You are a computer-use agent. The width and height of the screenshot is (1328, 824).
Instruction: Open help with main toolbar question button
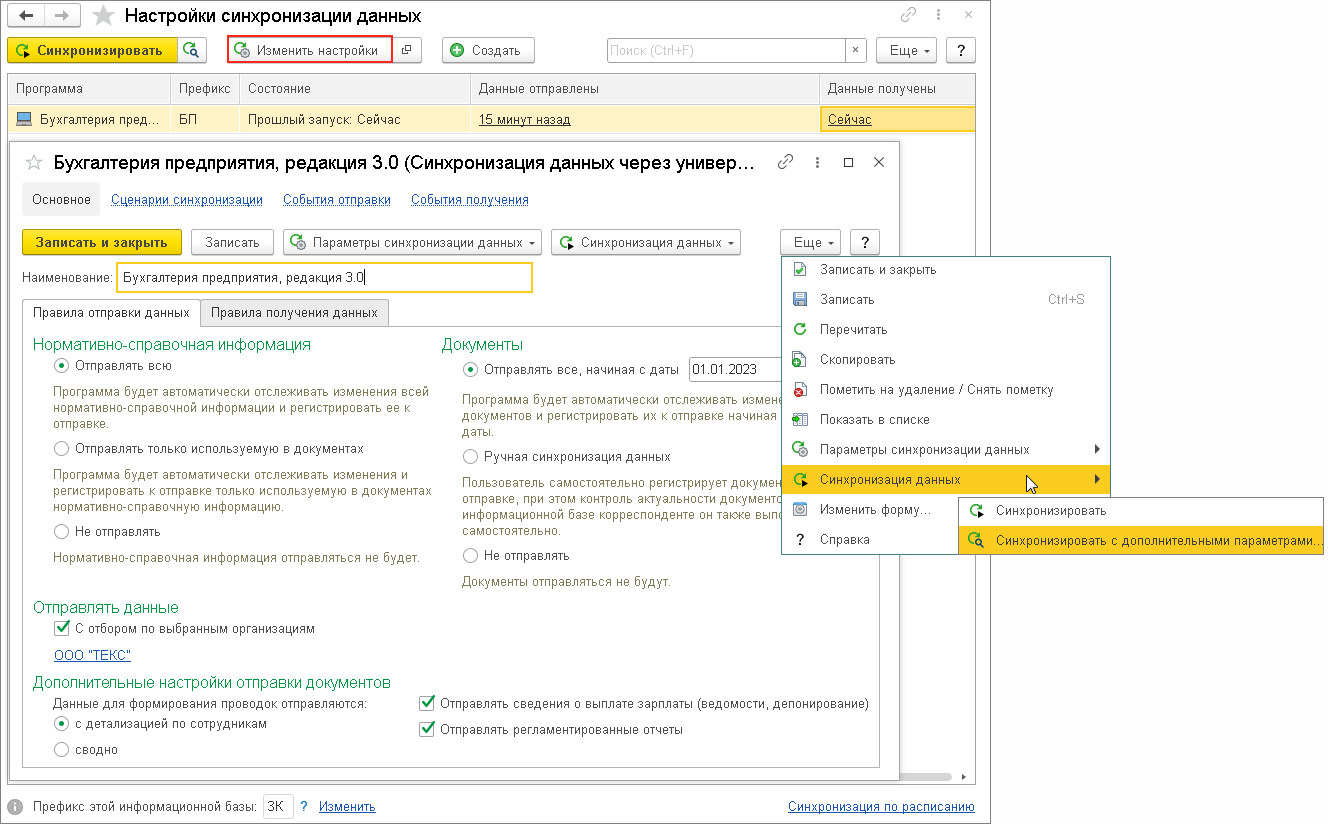(961, 50)
